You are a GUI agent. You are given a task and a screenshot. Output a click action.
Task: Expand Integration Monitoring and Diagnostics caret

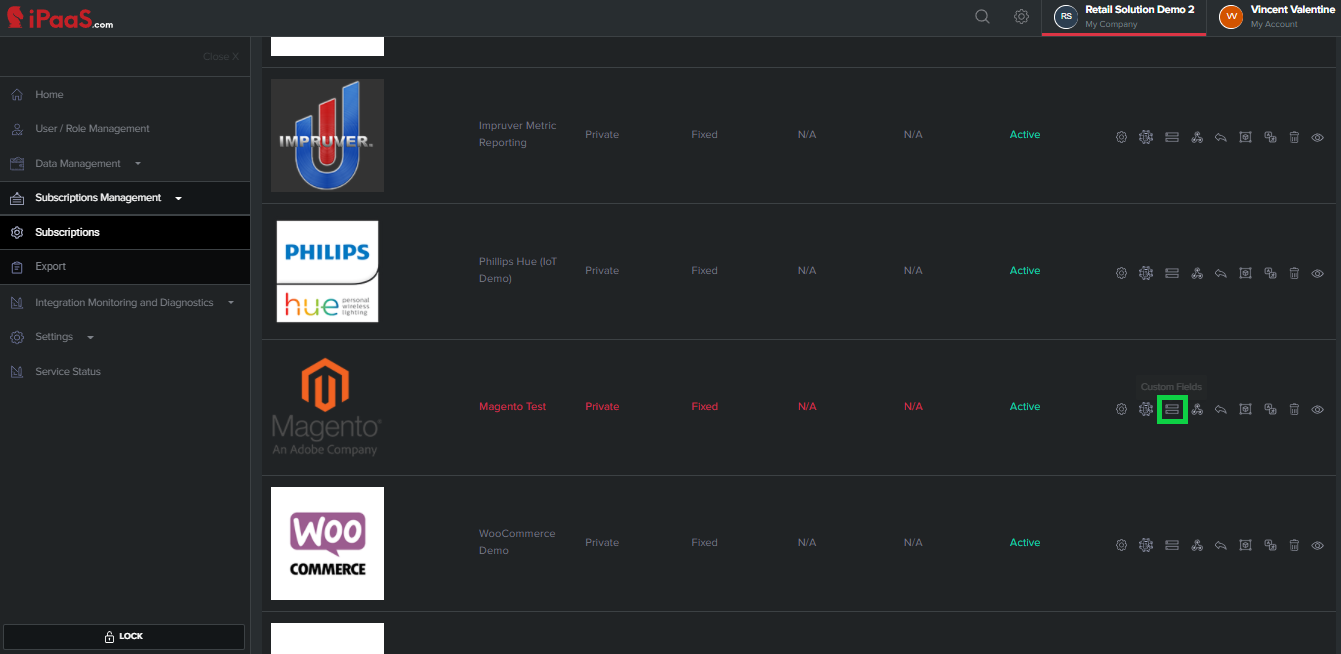(231, 303)
